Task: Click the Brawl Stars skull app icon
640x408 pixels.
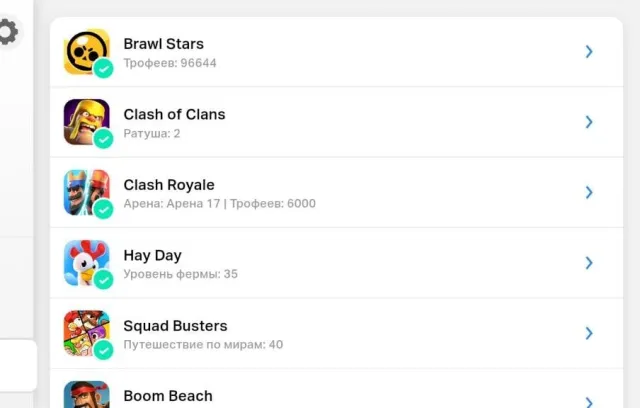Action: [87, 51]
